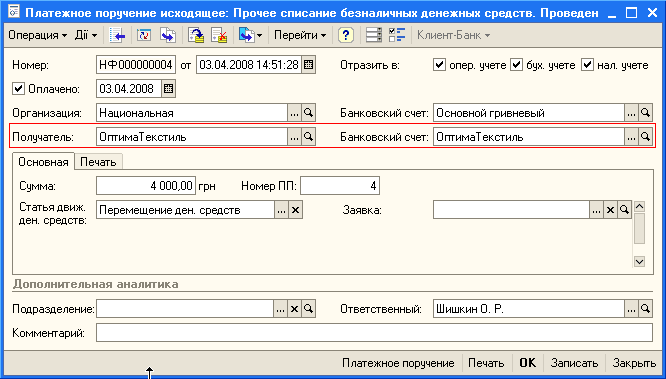Click ellipsis button for Заявка field
Image resolution: width=666 pixels, height=379 pixels.
[x=596, y=210]
